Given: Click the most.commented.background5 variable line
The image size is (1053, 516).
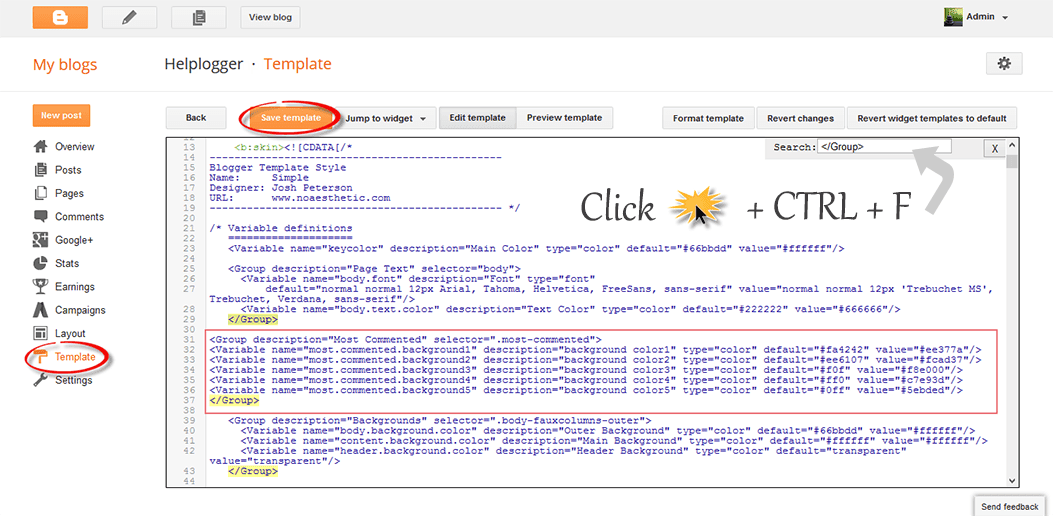Looking at the screenshot, I should click(x=586, y=390).
